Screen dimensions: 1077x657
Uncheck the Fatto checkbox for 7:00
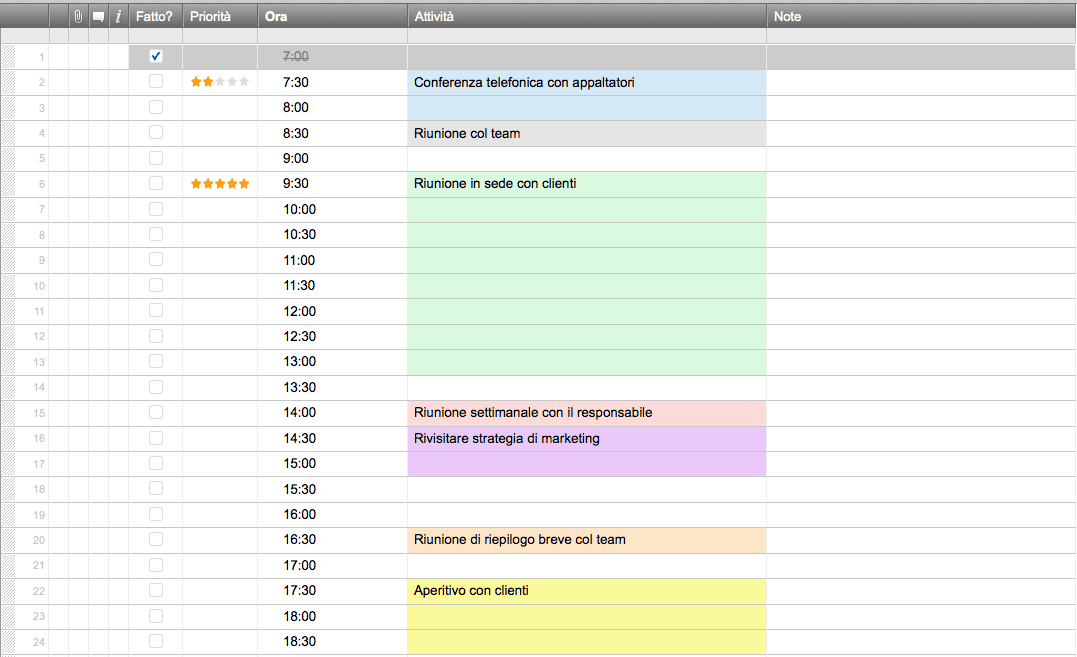[156, 56]
